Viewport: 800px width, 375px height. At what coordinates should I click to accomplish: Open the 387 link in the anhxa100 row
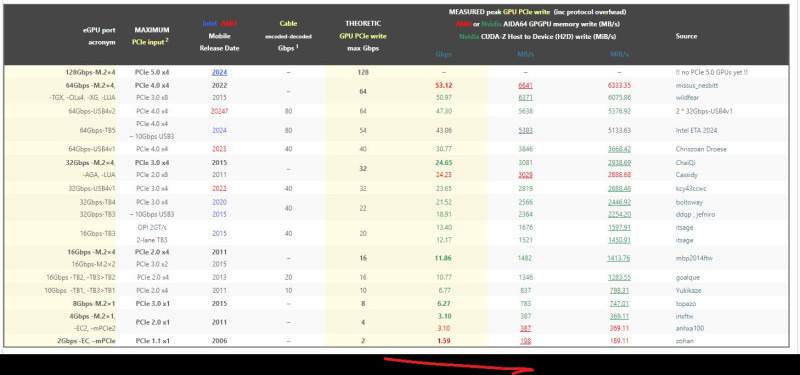coord(525,329)
